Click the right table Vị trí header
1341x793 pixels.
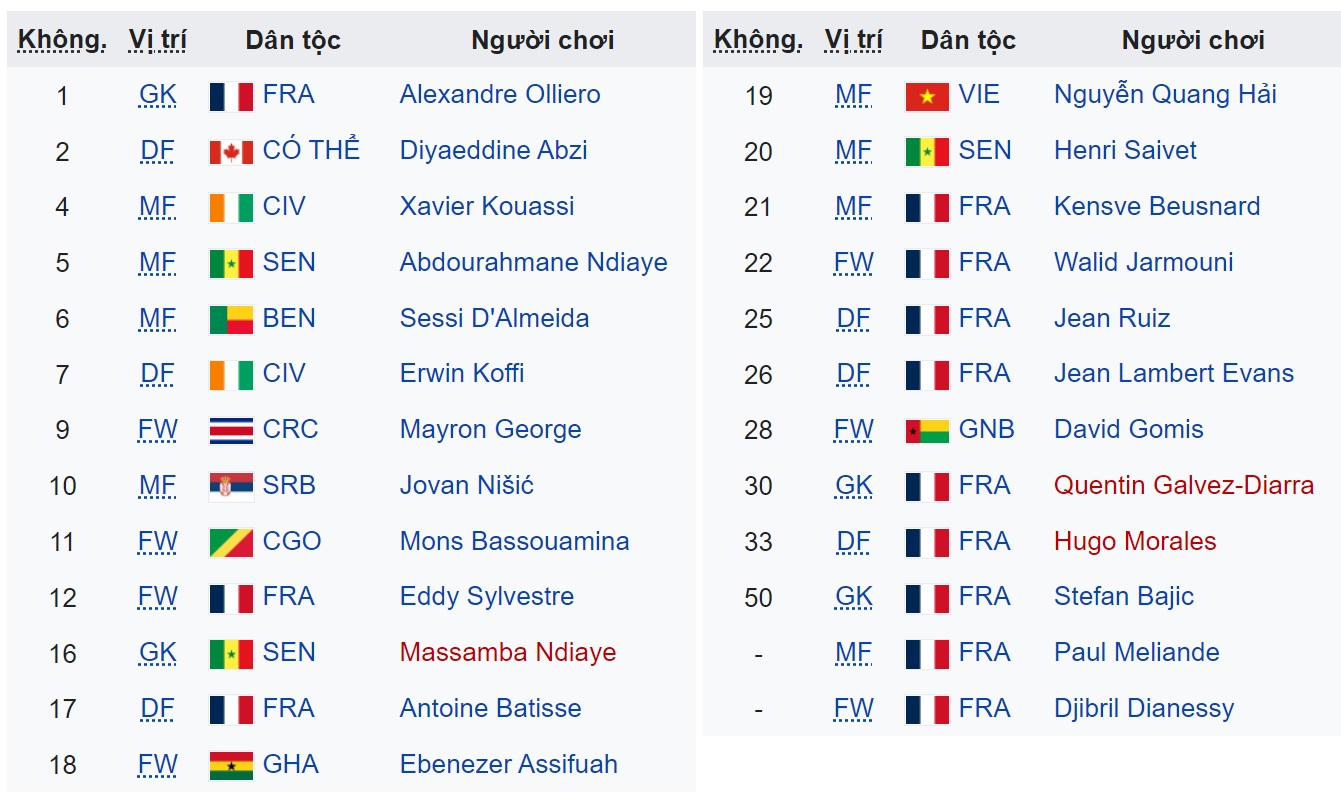pyautogui.click(x=853, y=40)
